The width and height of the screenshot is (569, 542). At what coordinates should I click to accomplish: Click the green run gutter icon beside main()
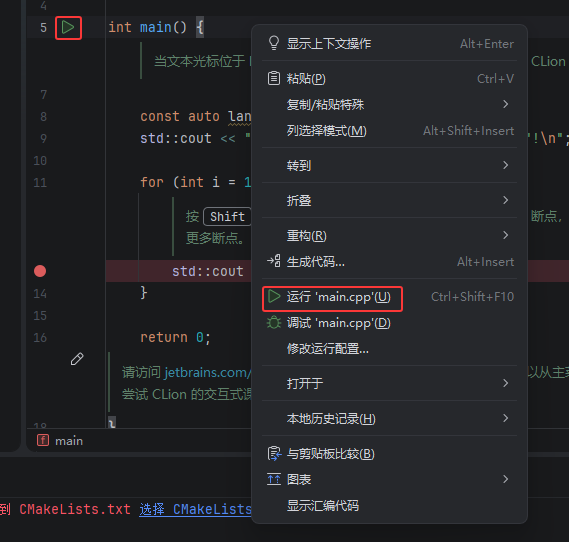68,28
